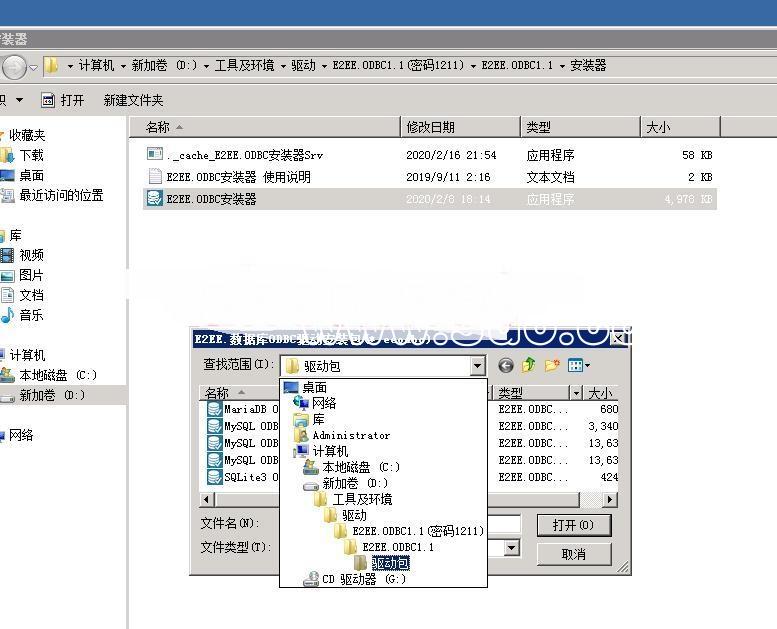This screenshot has width=777, height=629.
Task: Open the View Menu icon in dialog
Action: [x=578, y=366]
